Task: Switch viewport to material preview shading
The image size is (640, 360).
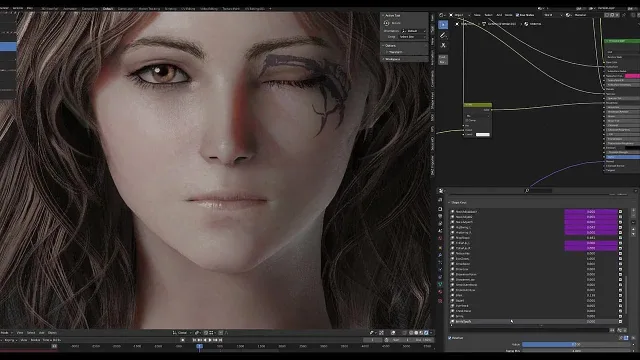Action: coord(421,333)
